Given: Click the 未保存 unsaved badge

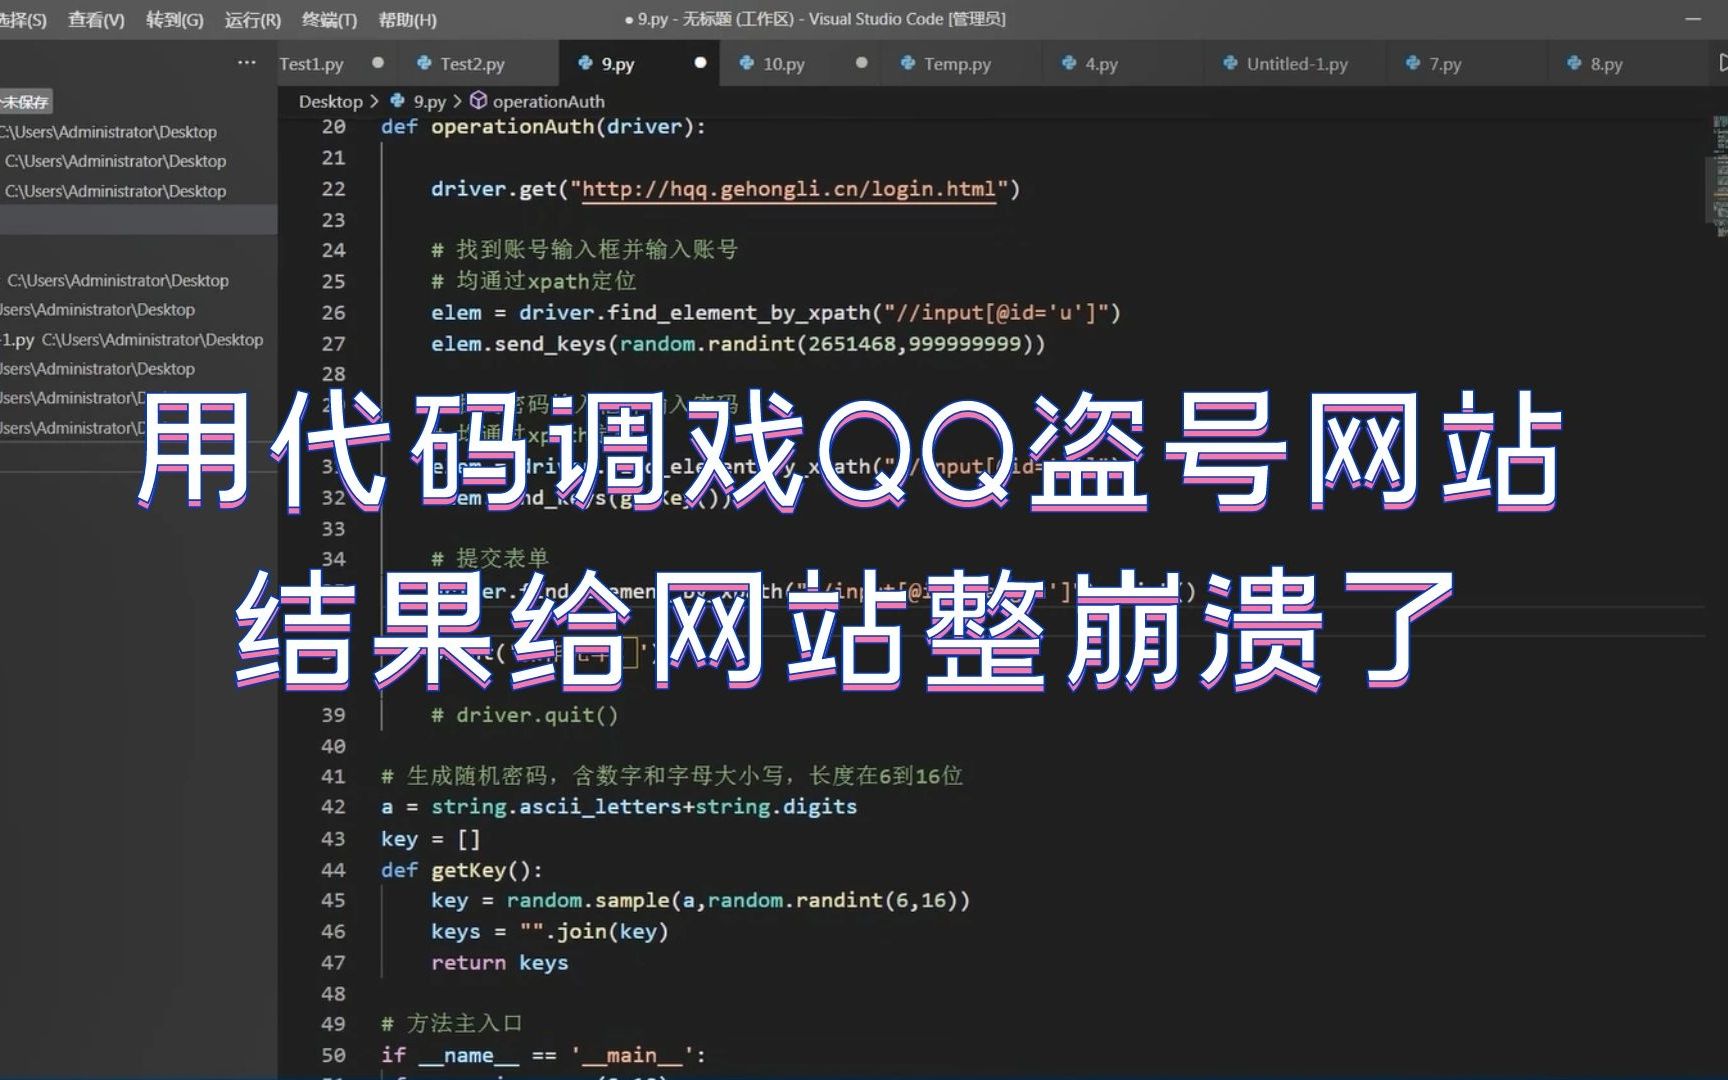Looking at the screenshot, I should (x=25, y=101).
